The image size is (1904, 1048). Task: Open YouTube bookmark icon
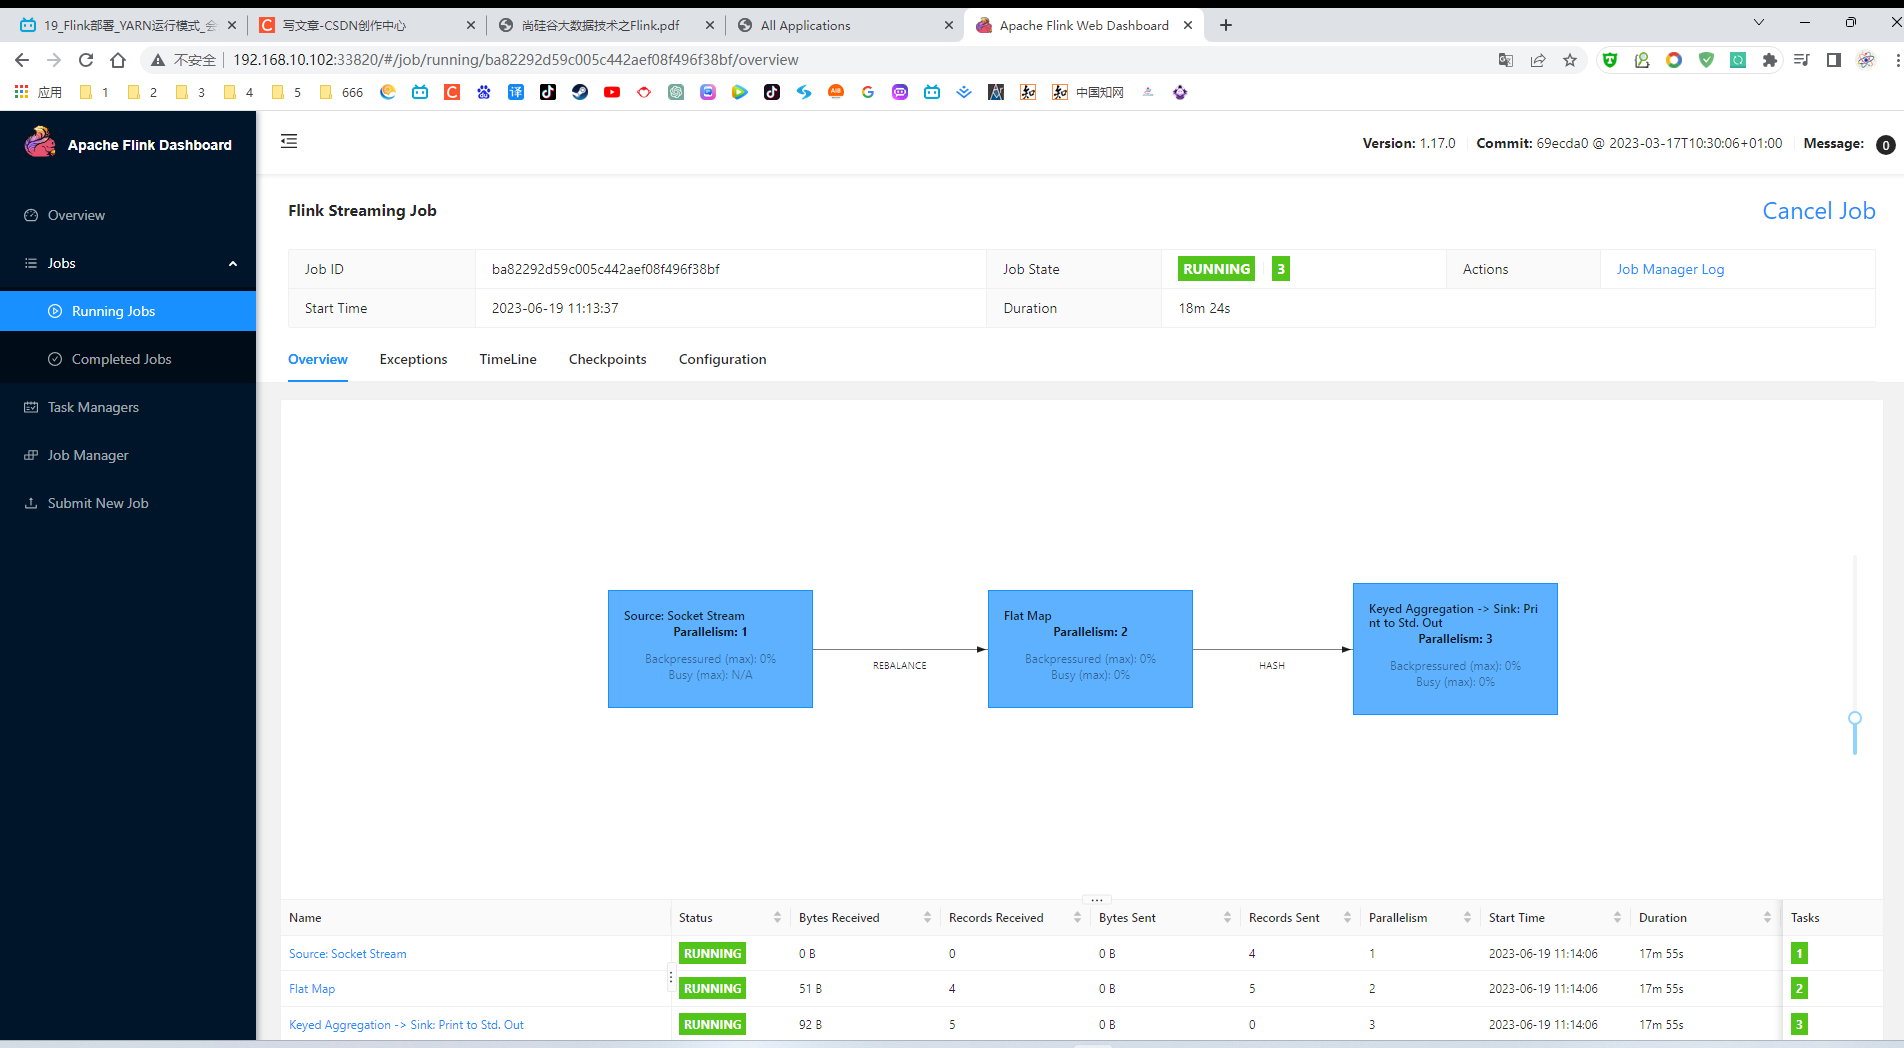612,92
